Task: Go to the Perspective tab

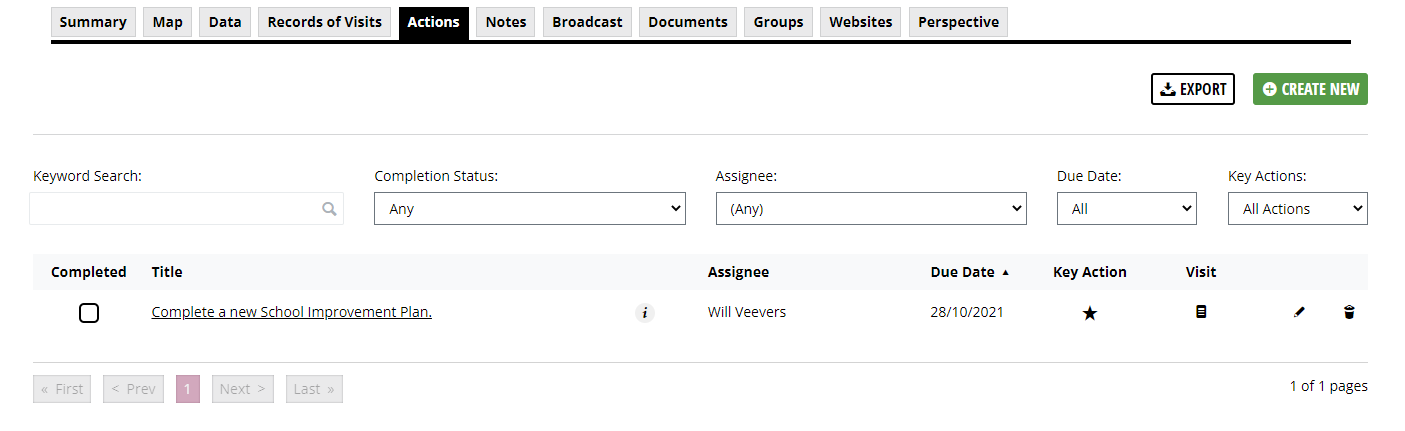Action: [958, 22]
